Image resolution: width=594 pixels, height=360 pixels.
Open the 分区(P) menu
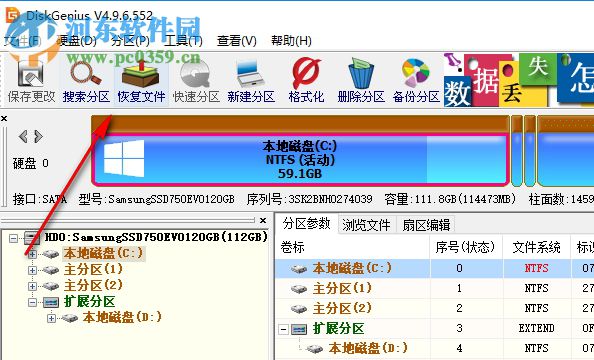pyautogui.click(x=130, y=41)
